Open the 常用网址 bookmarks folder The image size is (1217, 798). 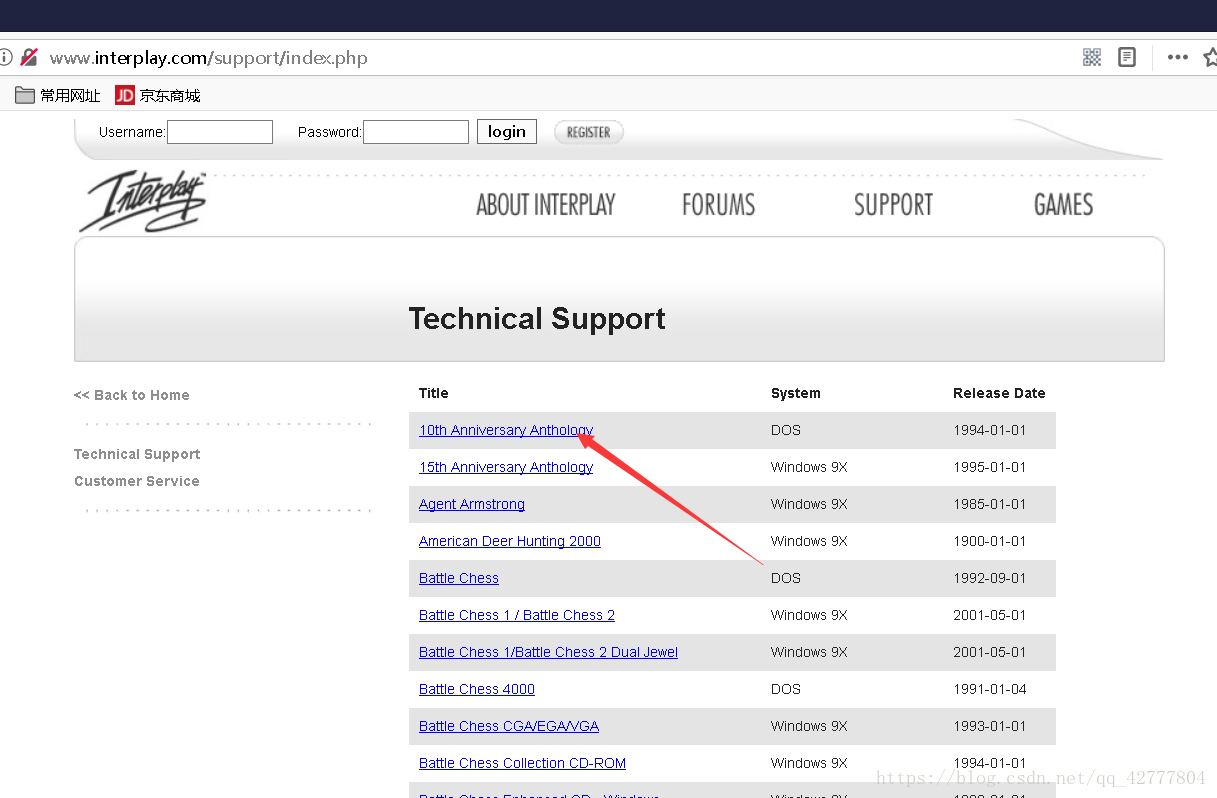[58, 95]
